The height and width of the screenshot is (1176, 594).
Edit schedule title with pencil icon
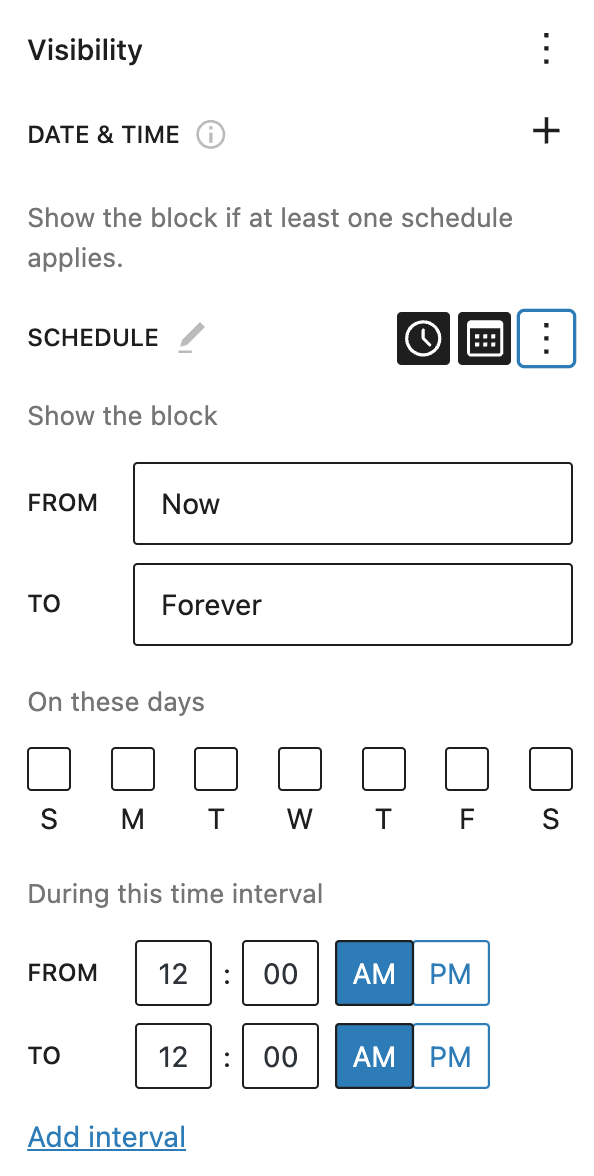coord(191,338)
